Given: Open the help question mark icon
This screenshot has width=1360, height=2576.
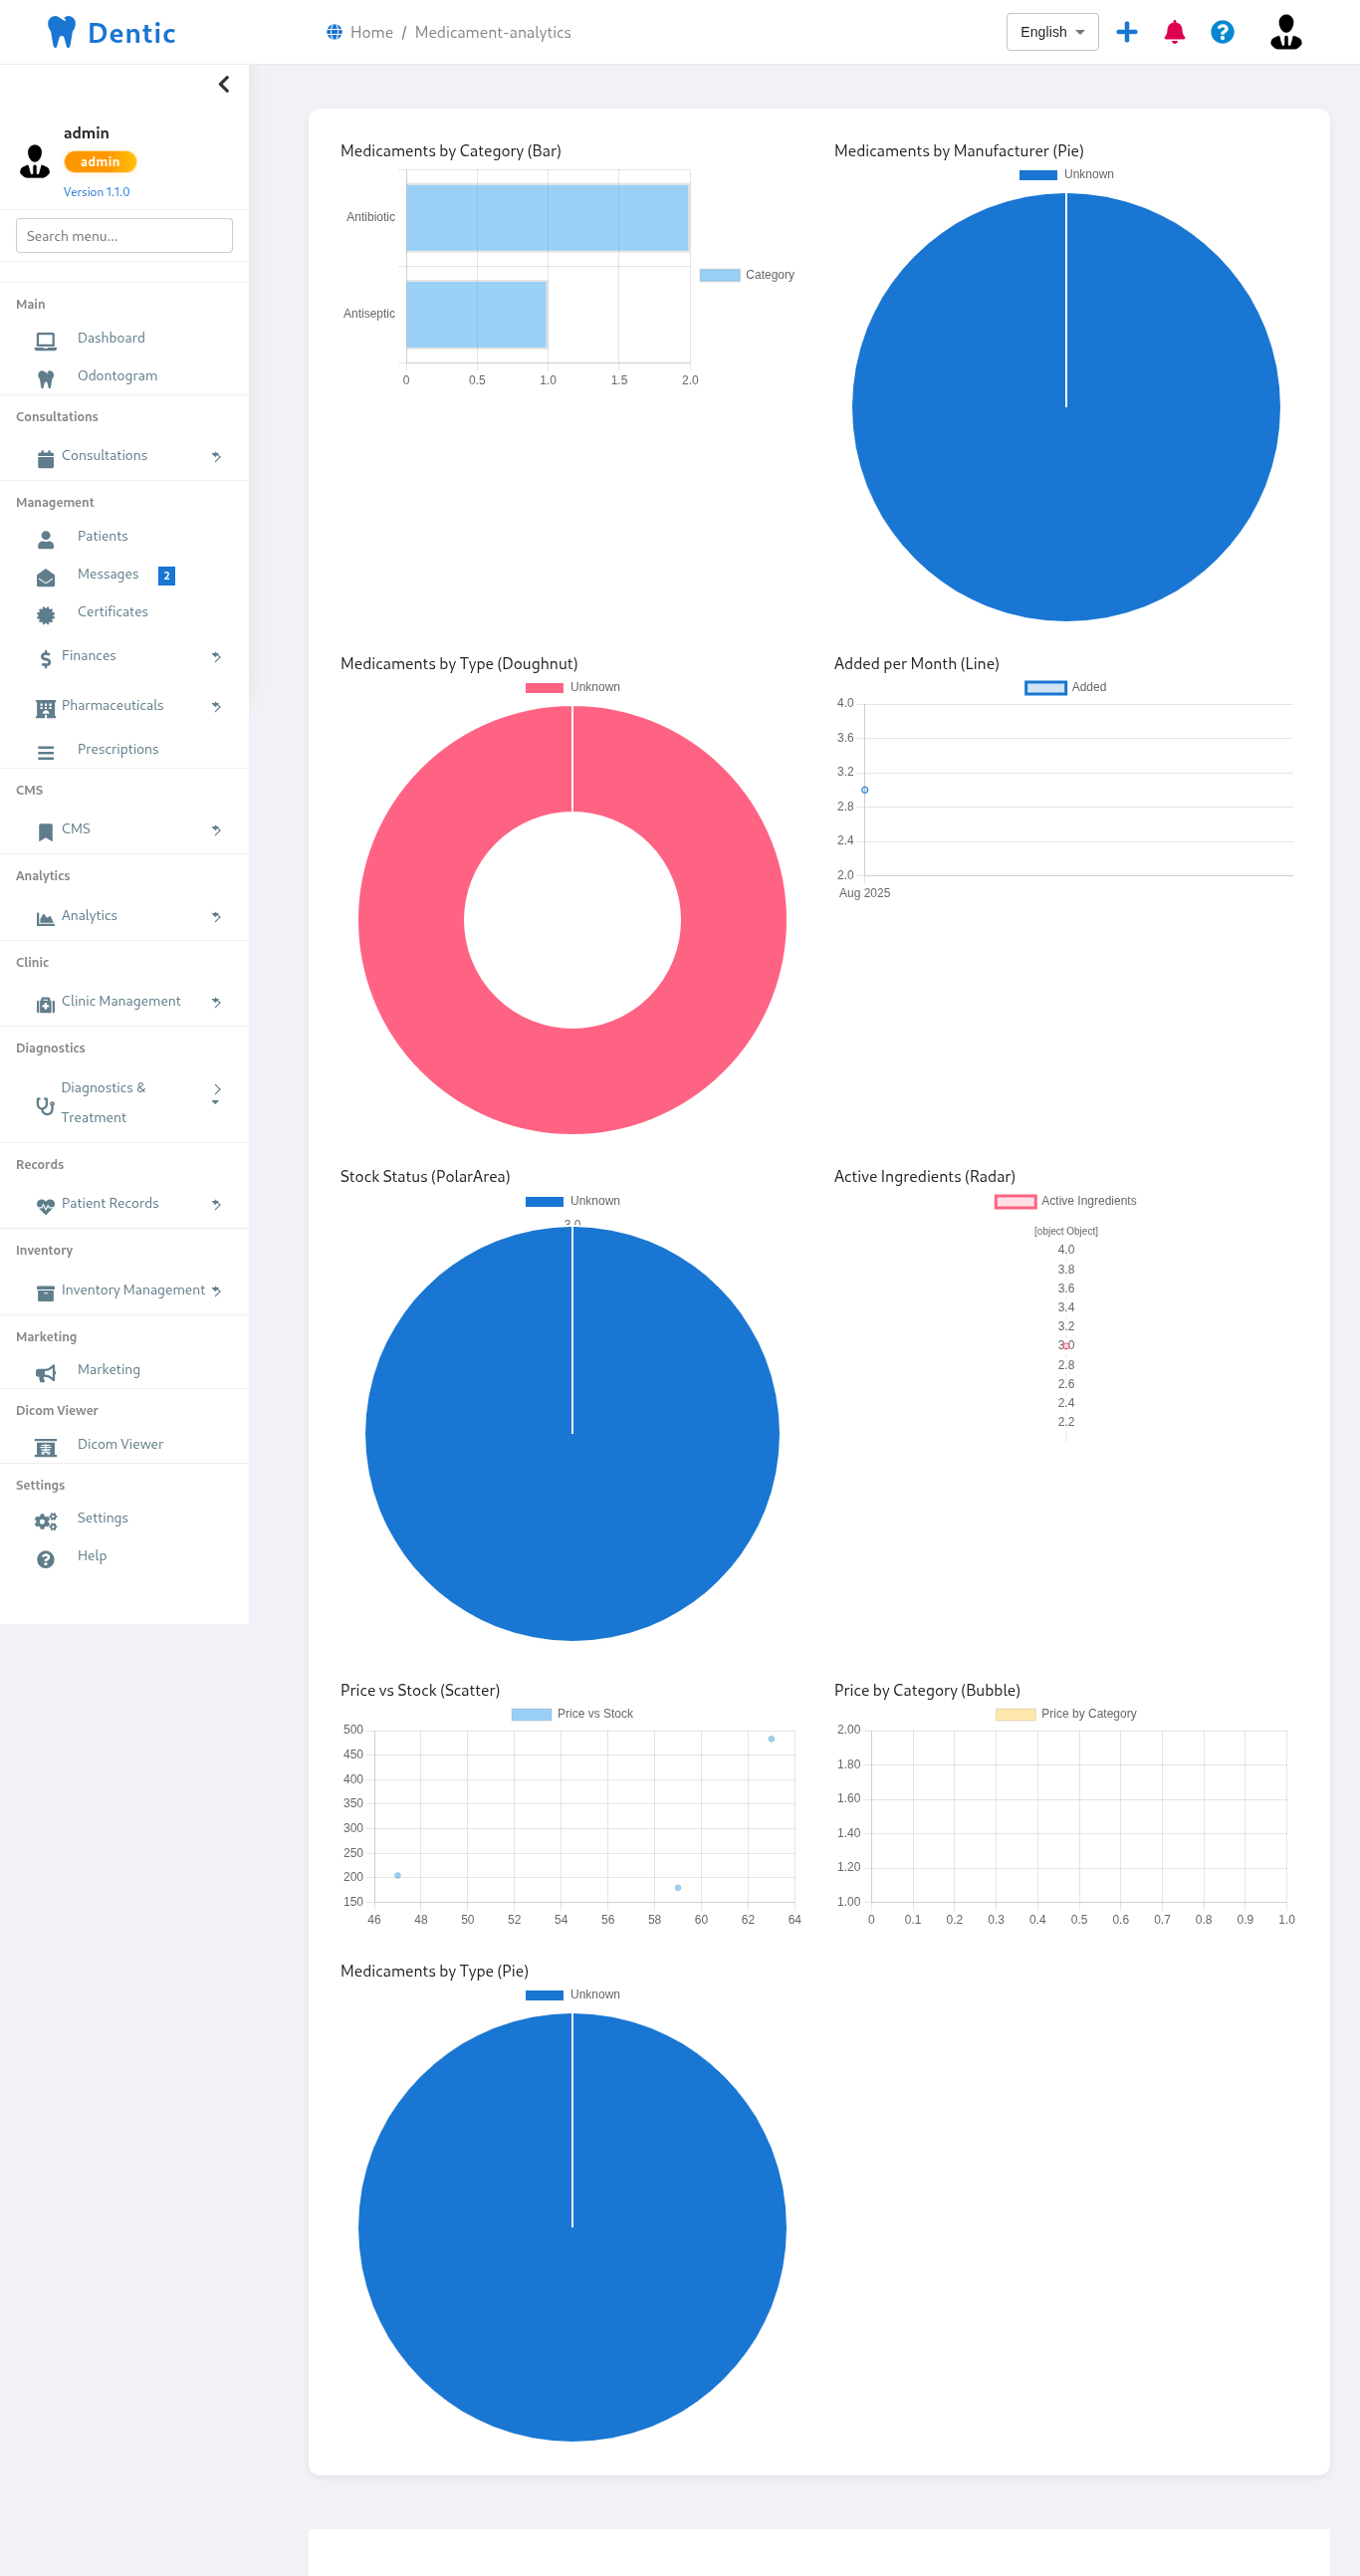Looking at the screenshot, I should 1221,32.
